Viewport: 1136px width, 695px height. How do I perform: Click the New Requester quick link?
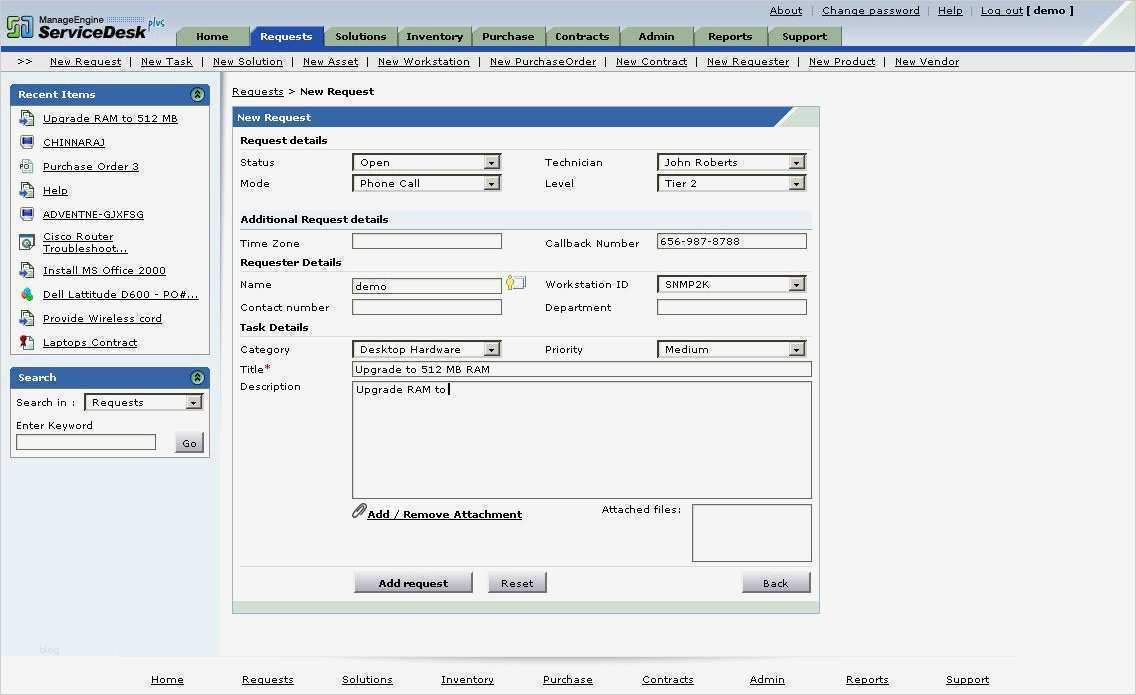click(748, 62)
